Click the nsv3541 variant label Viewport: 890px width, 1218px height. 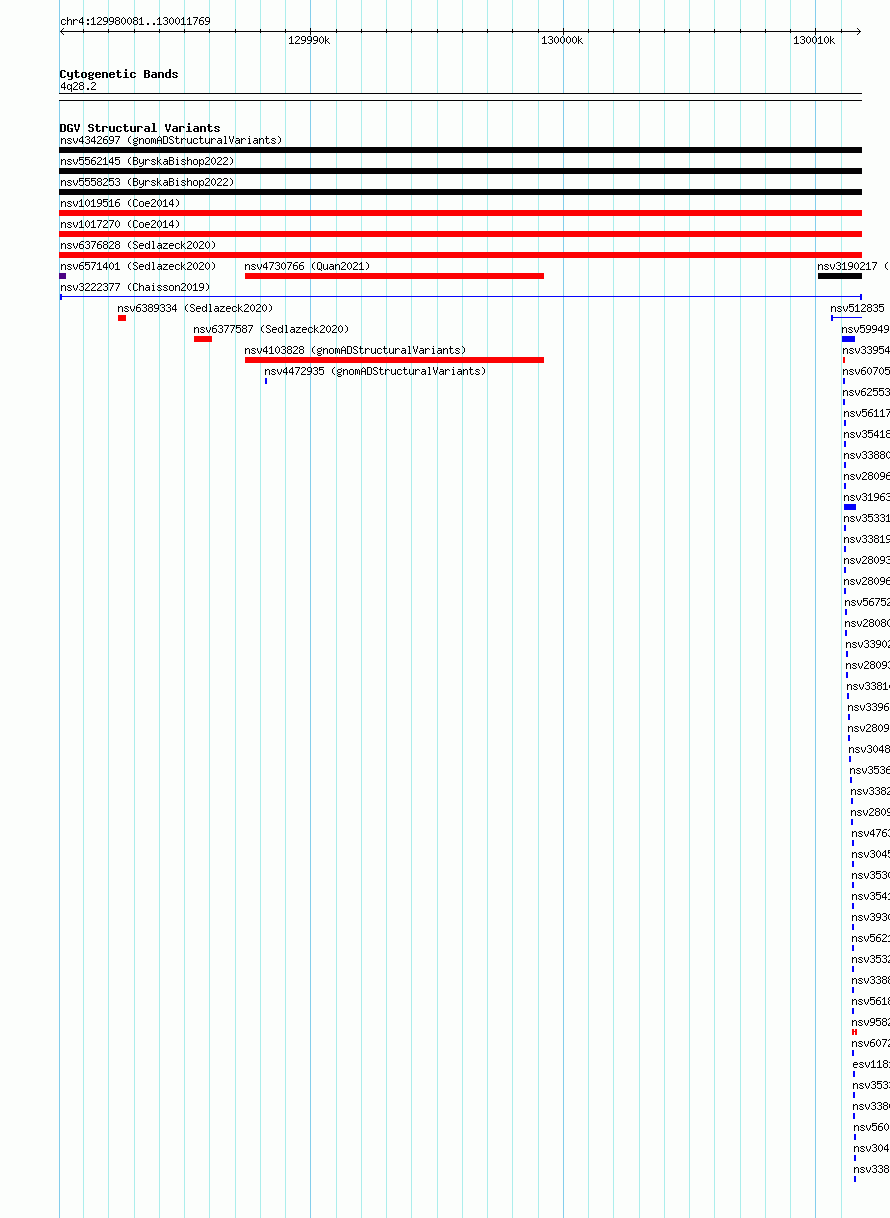point(871,896)
